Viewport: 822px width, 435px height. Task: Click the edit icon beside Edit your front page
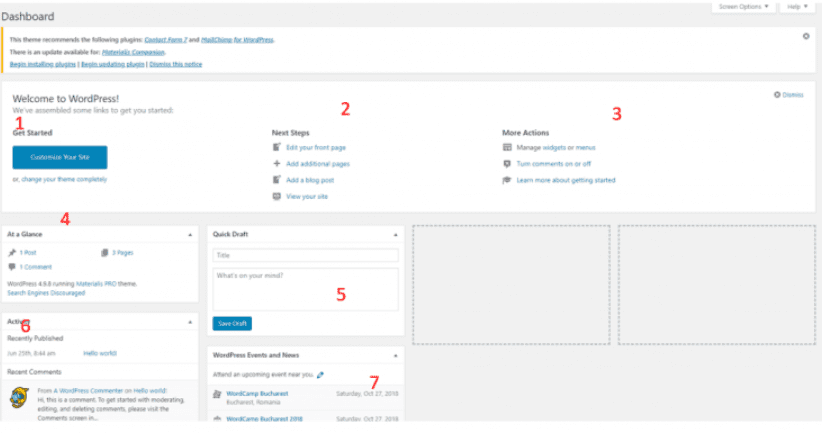click(x=277, y=147)
